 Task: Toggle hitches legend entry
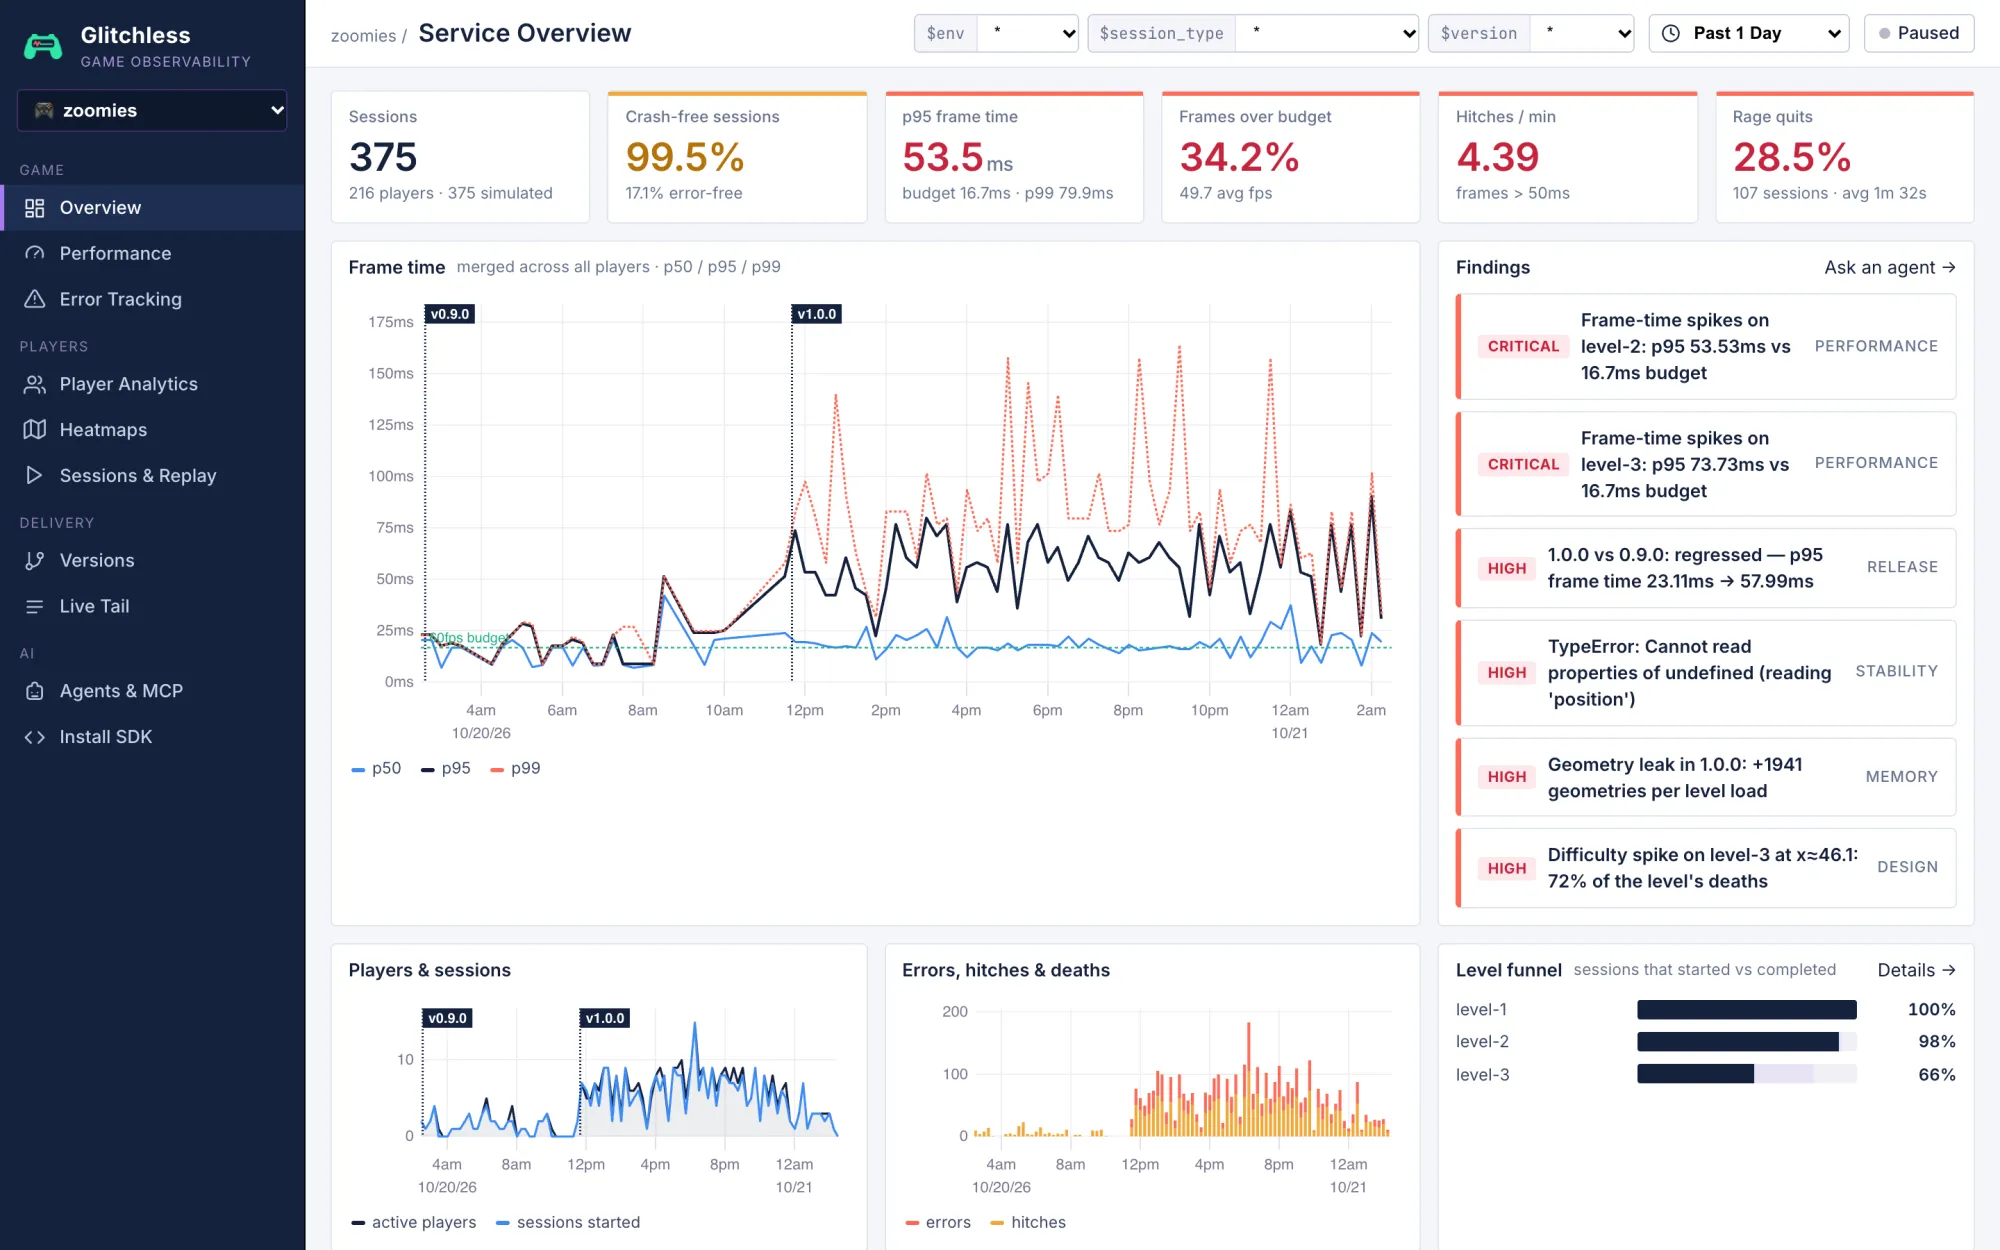(1028, 1222)
